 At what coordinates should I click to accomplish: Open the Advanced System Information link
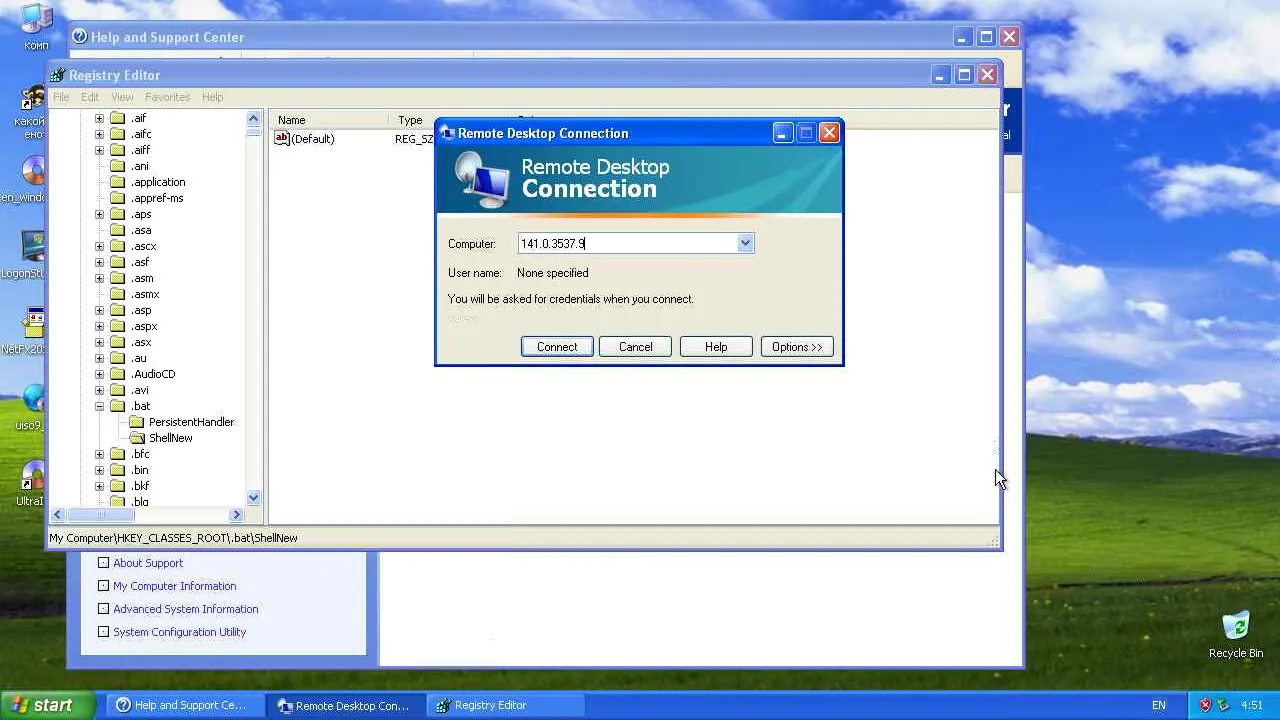click(186, 609)
